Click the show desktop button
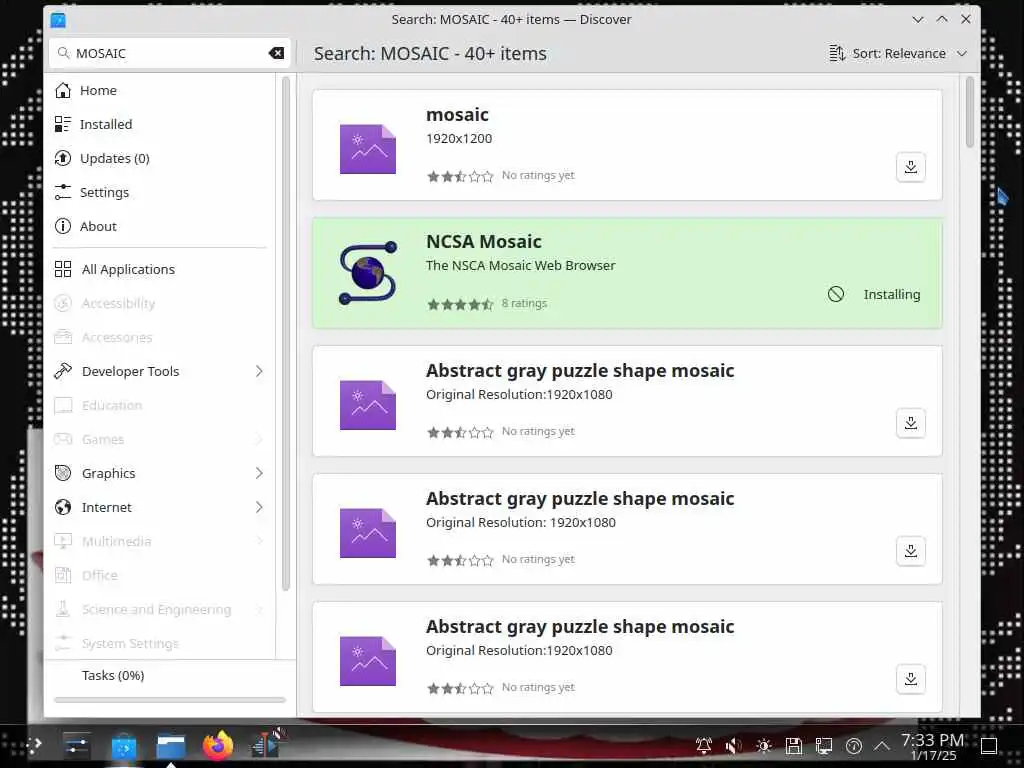Screen dimensions: 1024x768 point(989,746)
